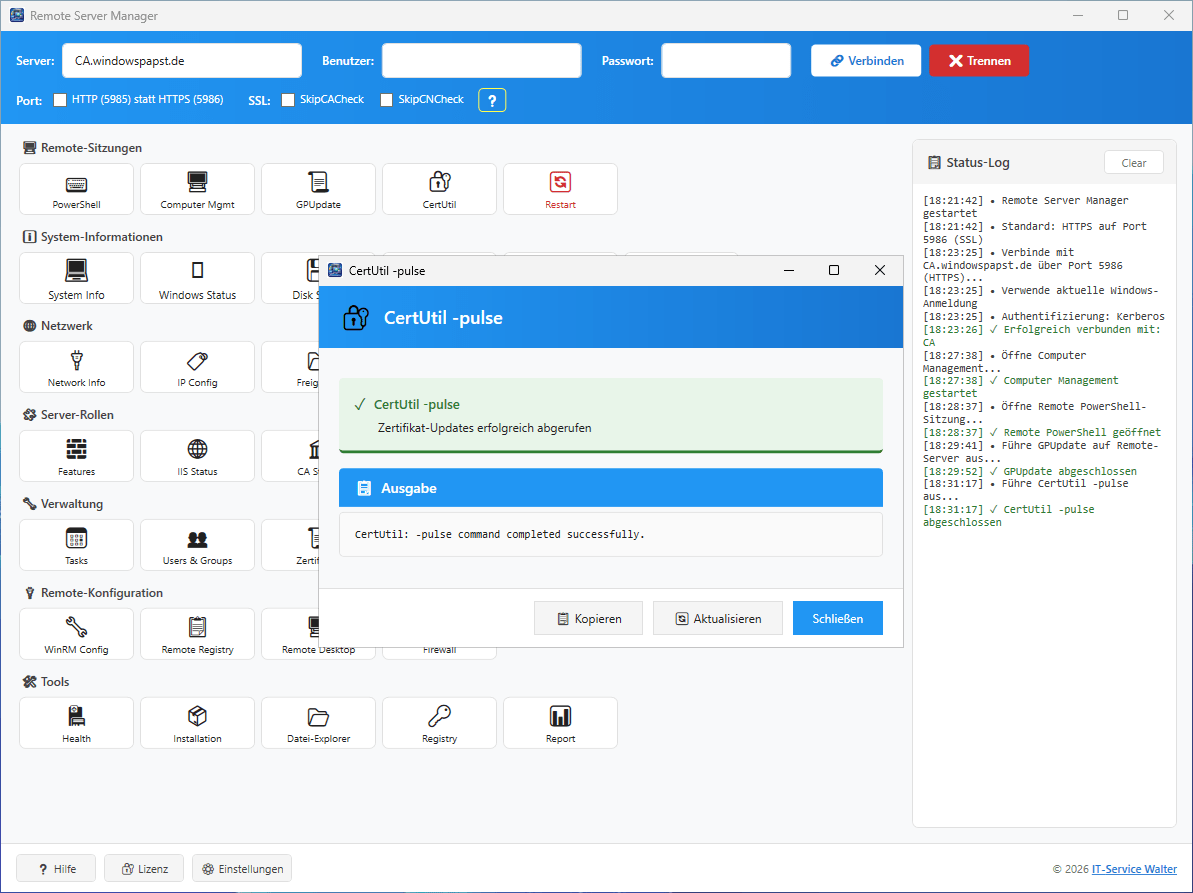Open Einstellungen at the bottom bar
This screenshot has height=893, width=1193.
[242, 869]
